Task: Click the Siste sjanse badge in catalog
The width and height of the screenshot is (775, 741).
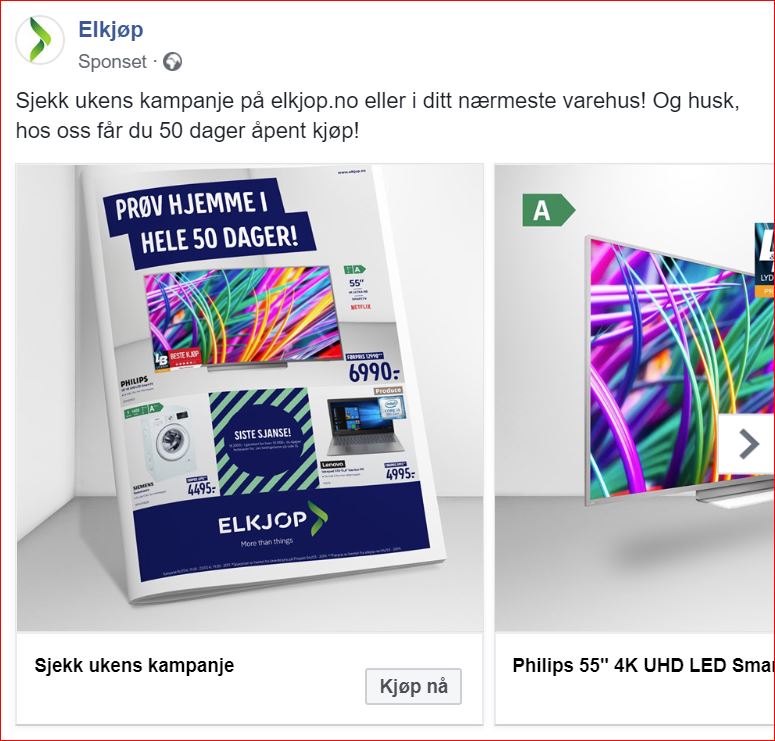Action: coord(263,441)
